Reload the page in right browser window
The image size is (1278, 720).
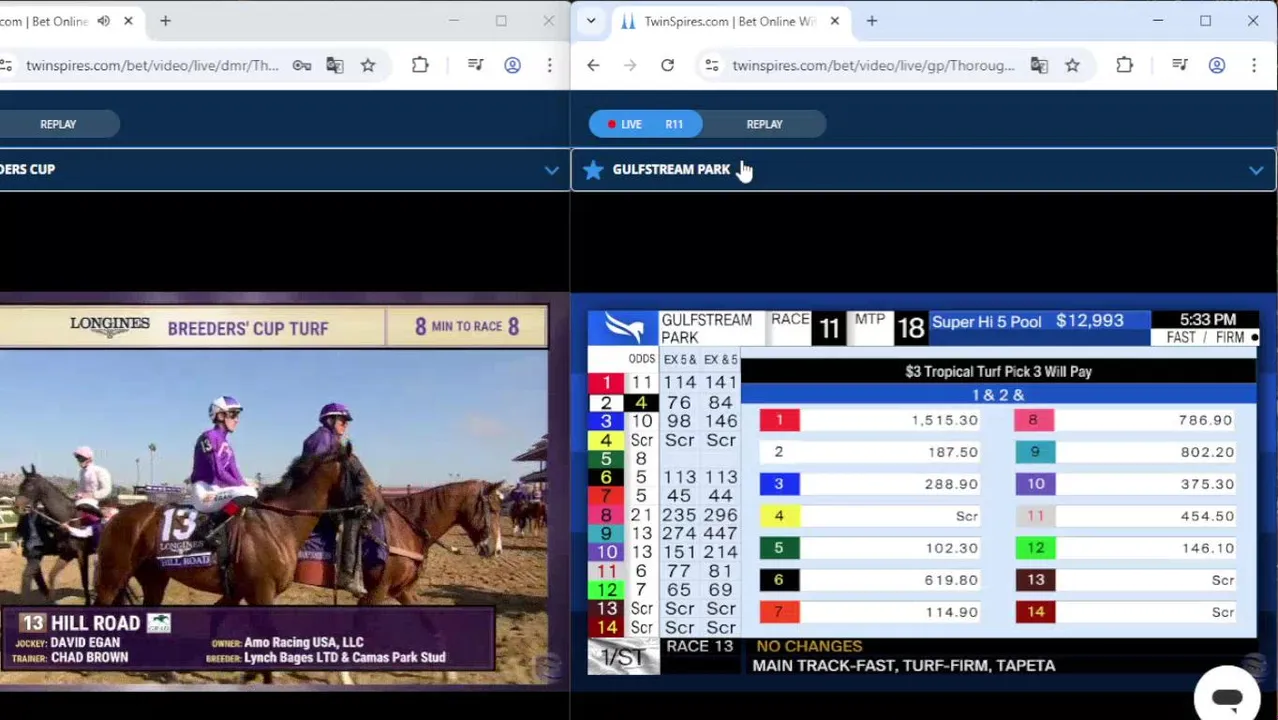[667, 66]
